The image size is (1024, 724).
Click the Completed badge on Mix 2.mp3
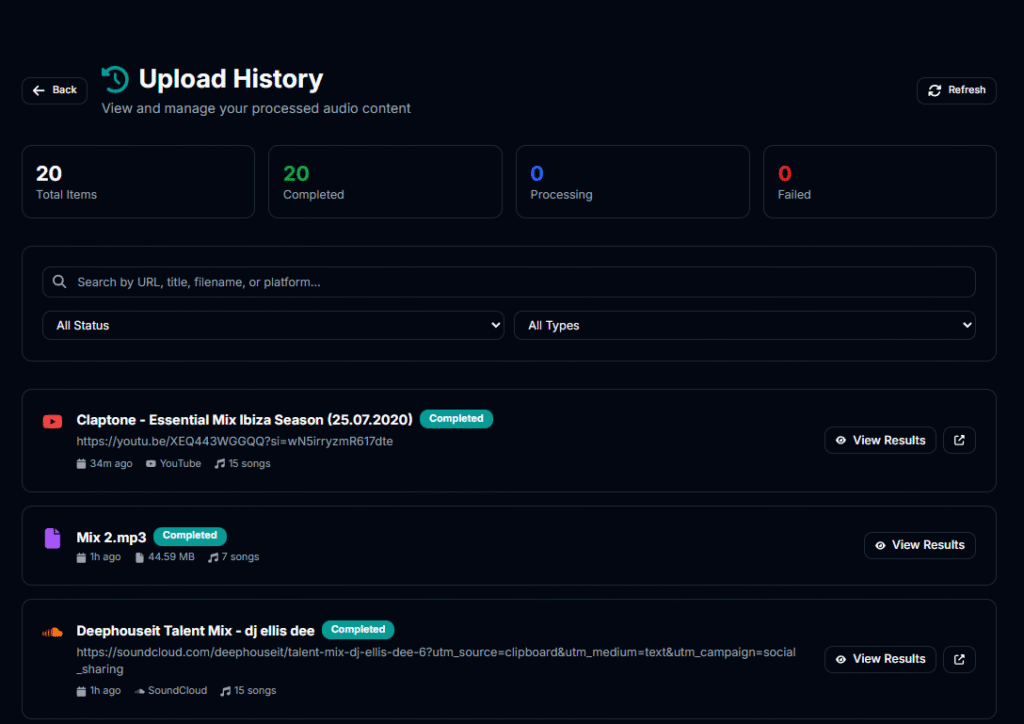pyautogui.click(x=190, y=536)
